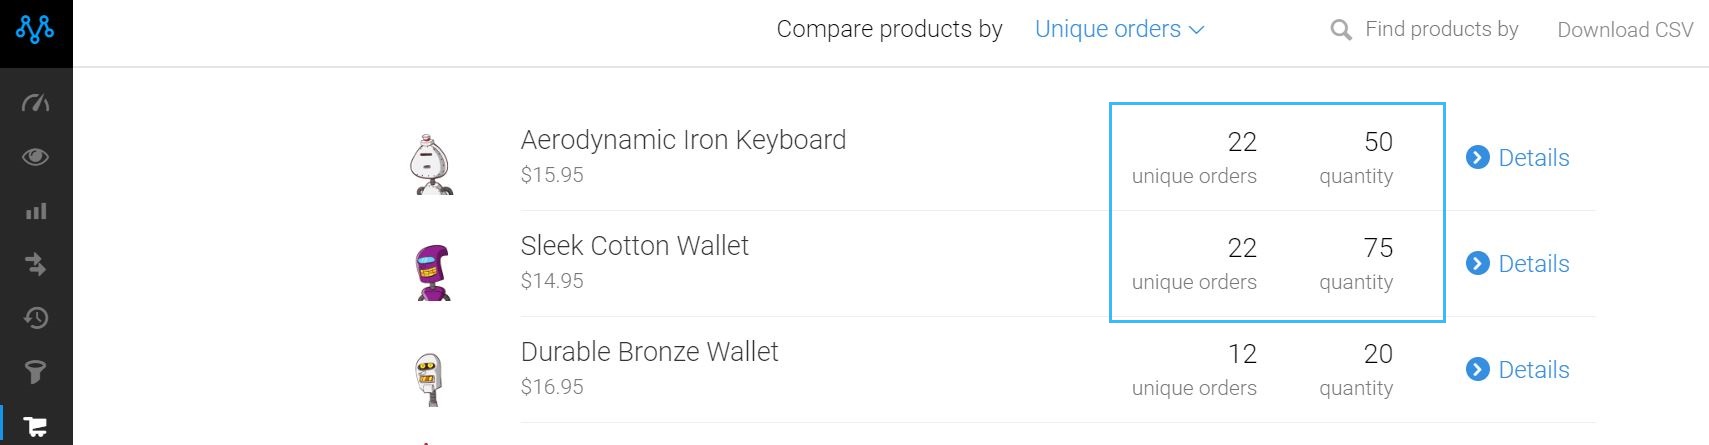This screenshot has width=1709, height=445.
Task: Focus the Find products by field
Action: [1442, 29]
